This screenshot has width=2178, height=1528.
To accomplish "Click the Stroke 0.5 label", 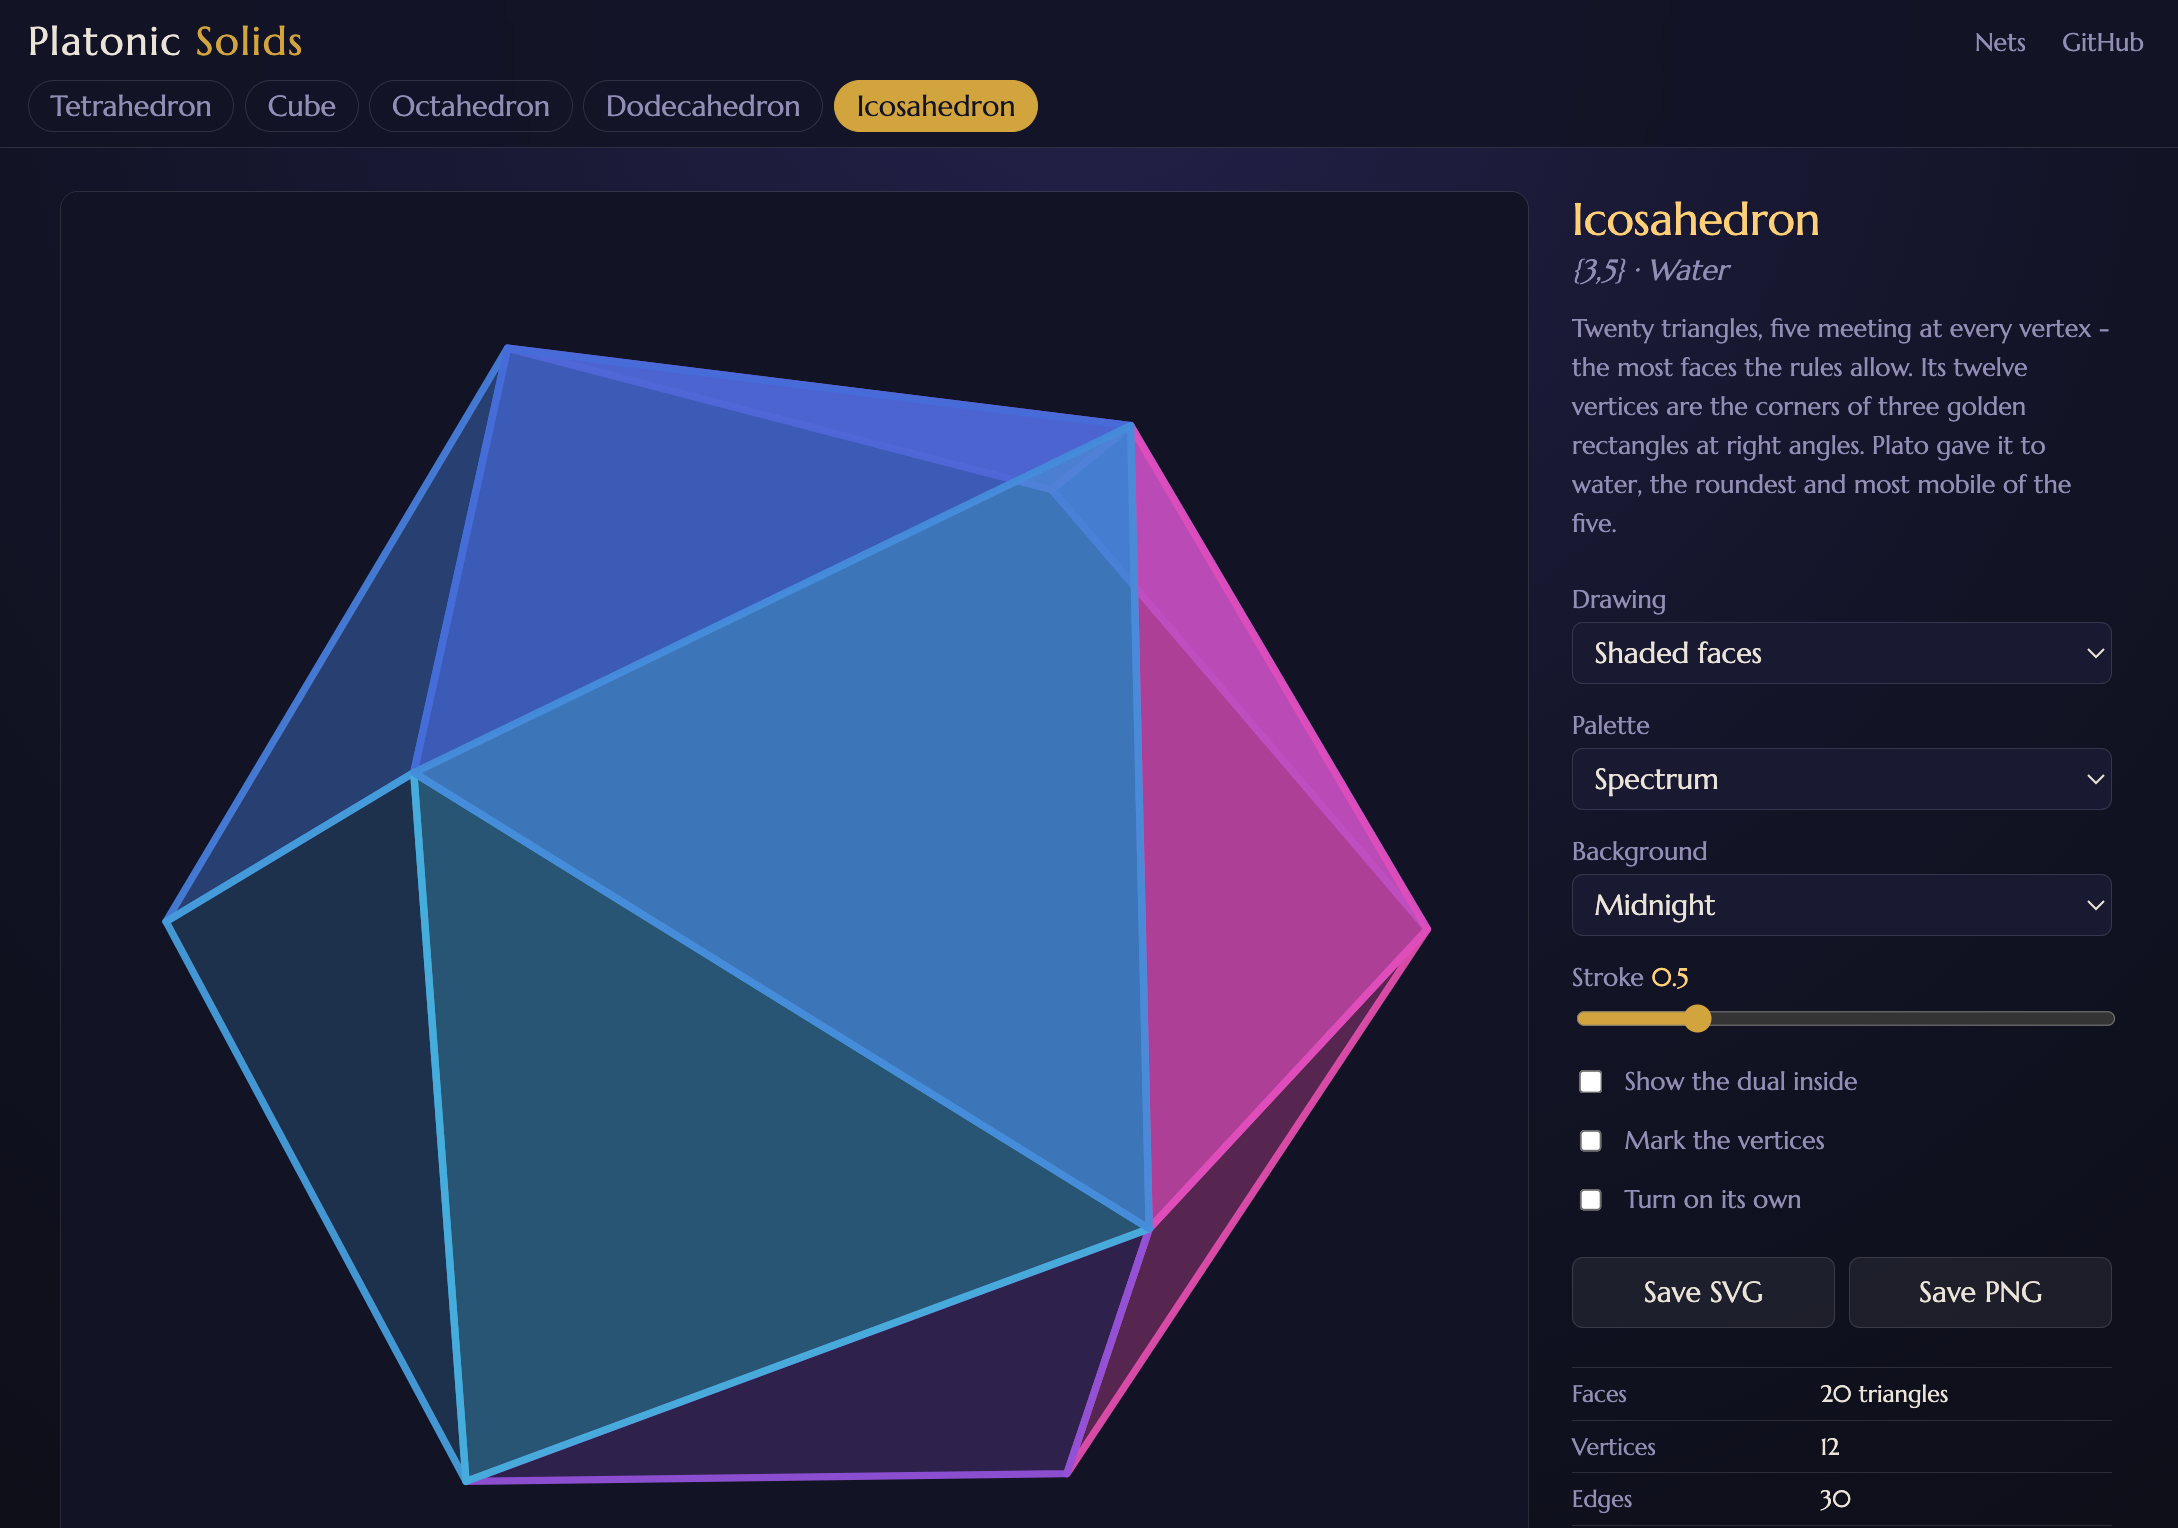I will (x=1630, y=977).
